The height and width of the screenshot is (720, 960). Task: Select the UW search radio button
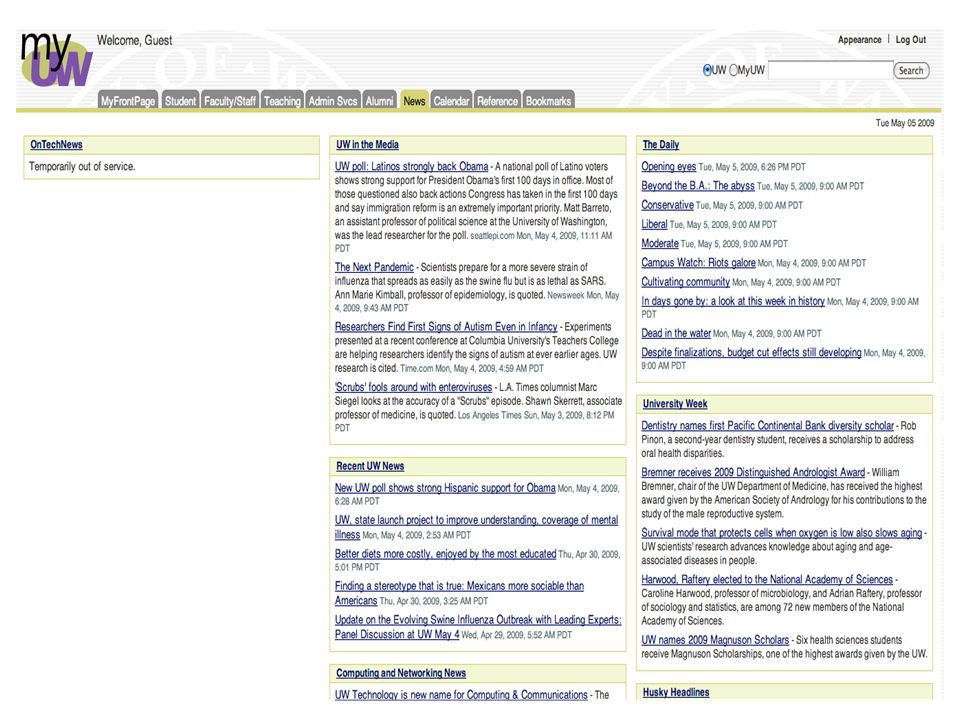coord(707,70)
